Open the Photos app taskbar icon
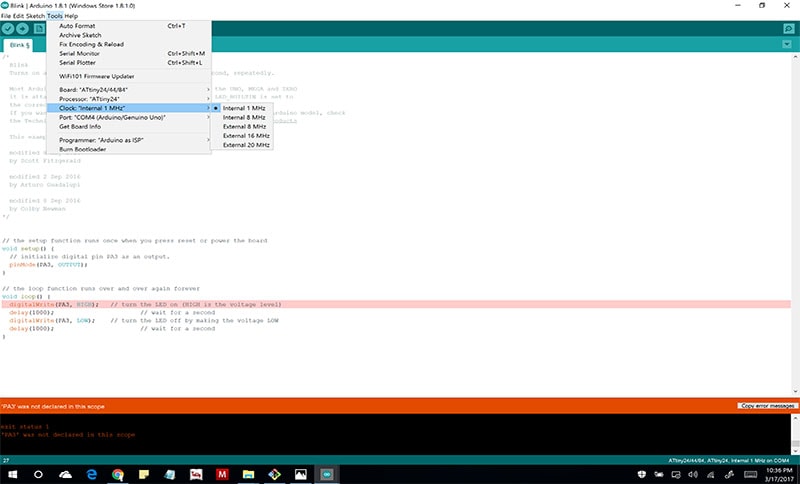Screen dimensions: 800x484 301,474
